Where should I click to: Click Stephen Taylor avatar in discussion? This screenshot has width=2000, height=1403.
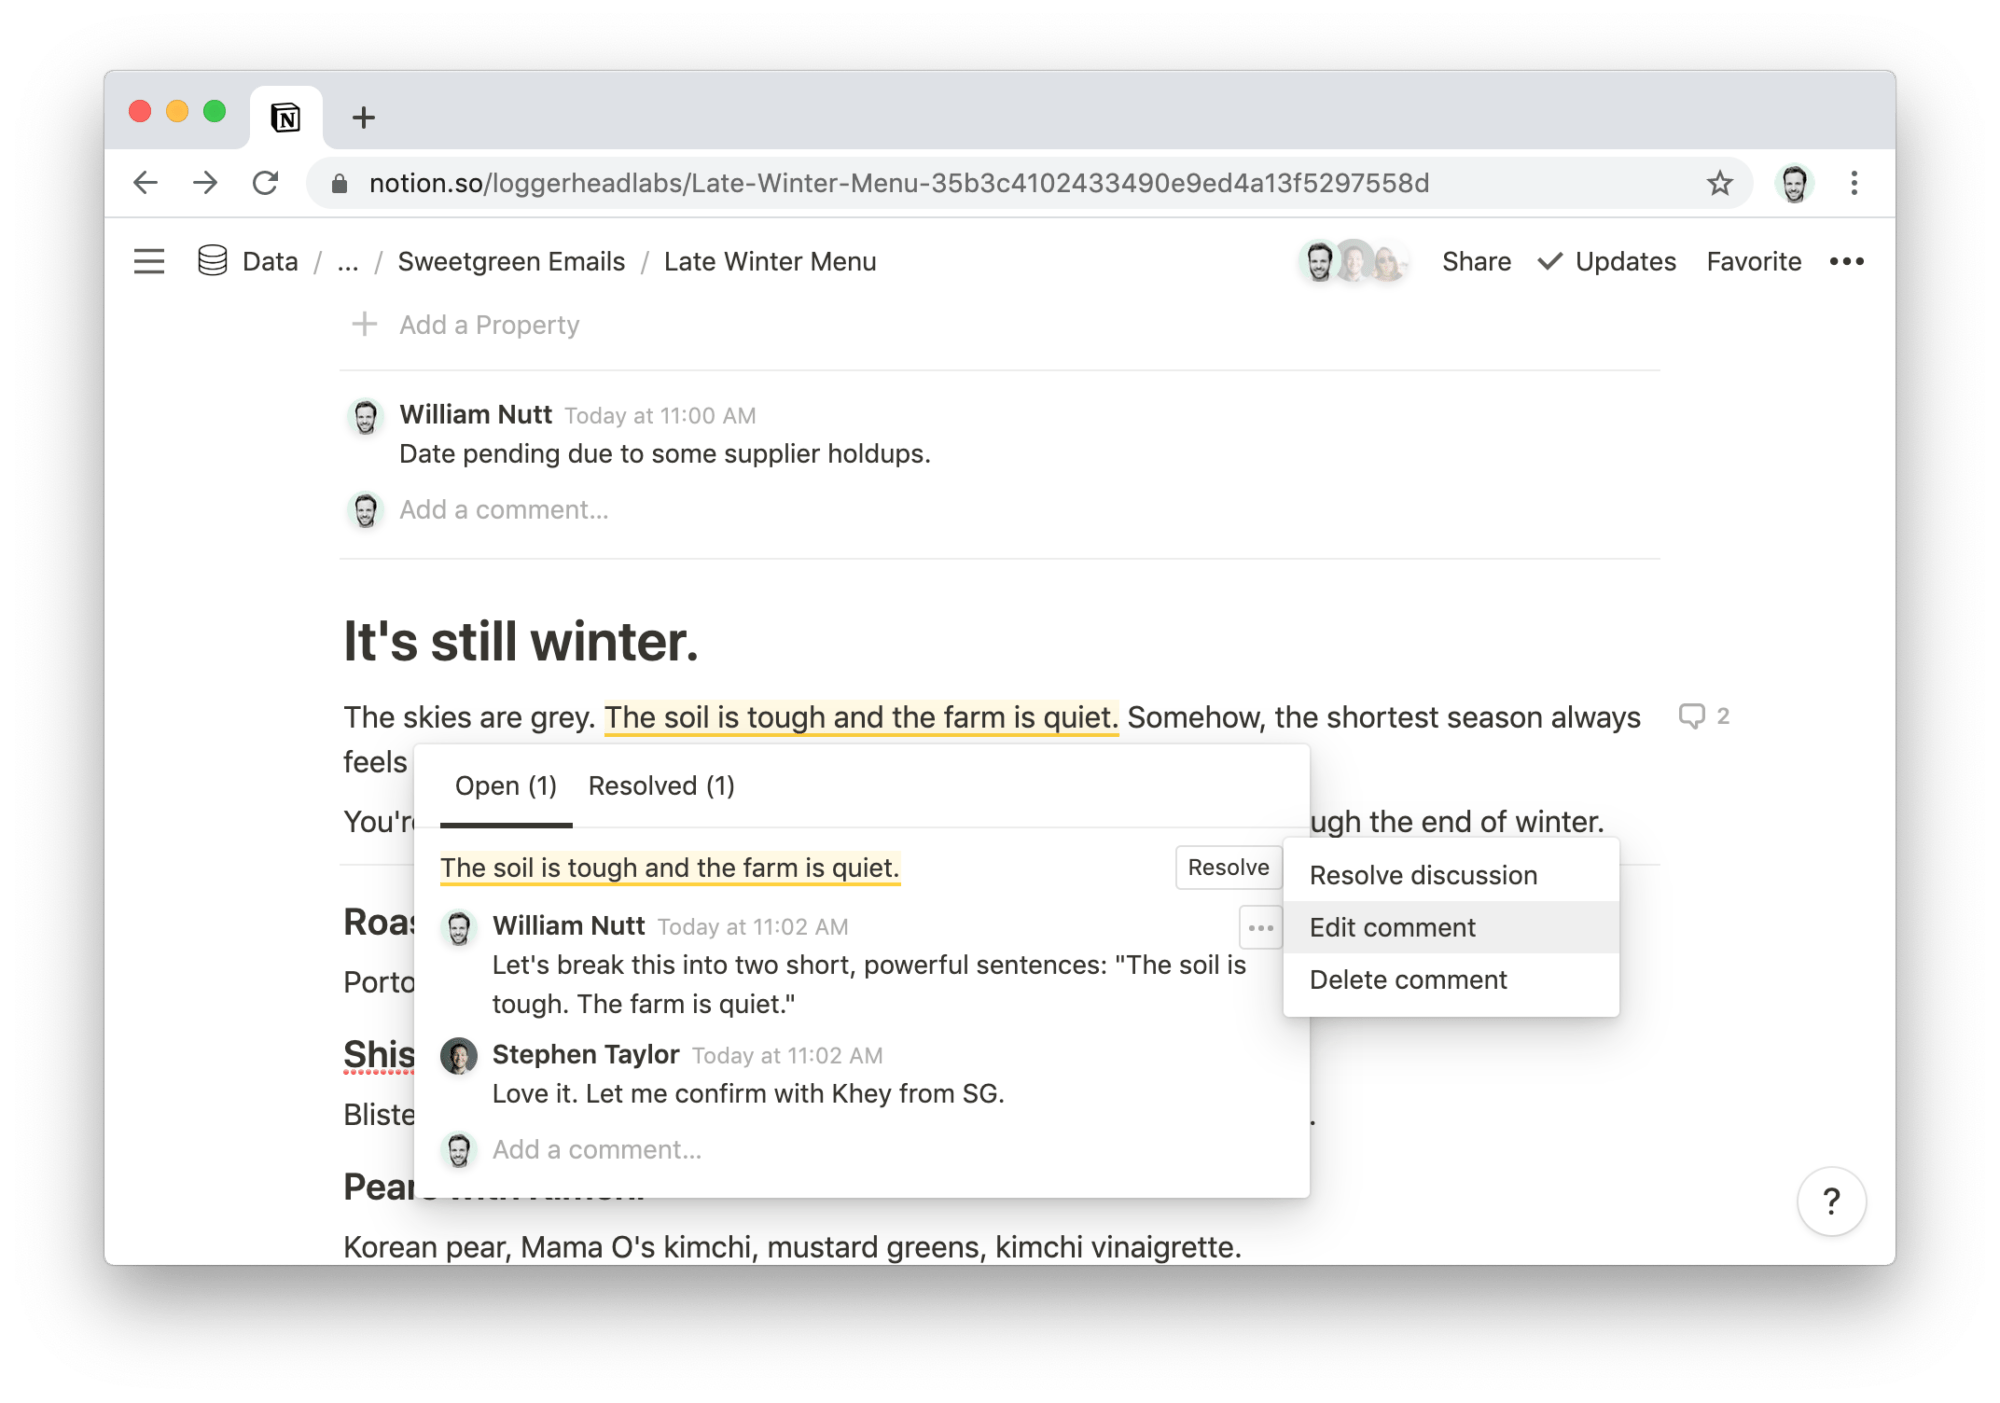(459, 1056)
